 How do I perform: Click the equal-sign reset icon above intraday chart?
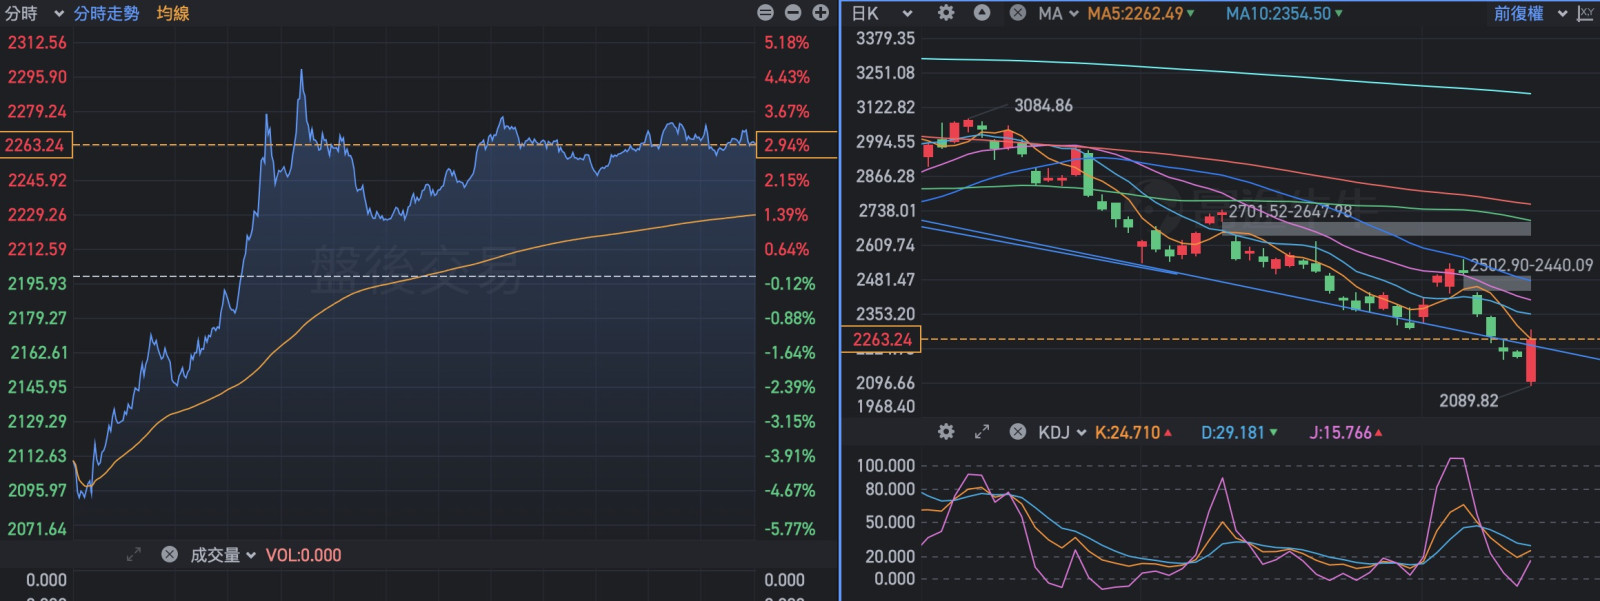tap(765, 13)
